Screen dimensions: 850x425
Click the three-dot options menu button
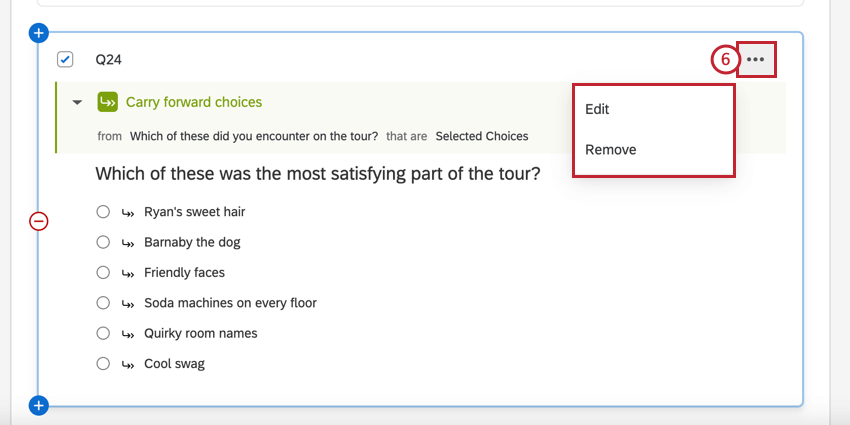pos(756,60)
